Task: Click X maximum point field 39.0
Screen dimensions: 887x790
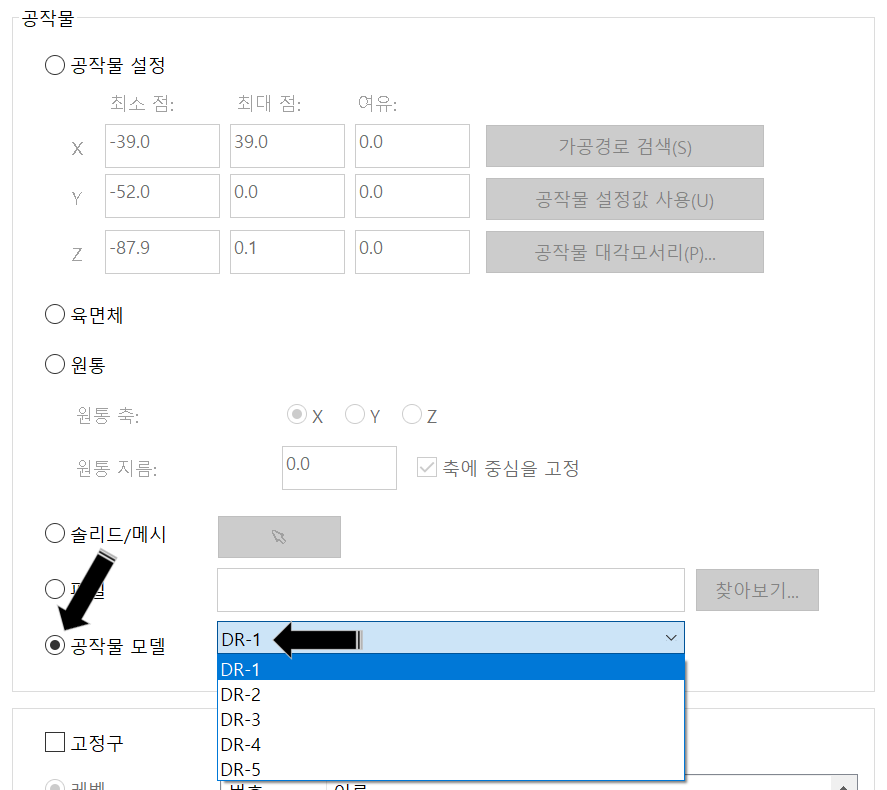Action: pyautogui.click(x=287, y=146)
